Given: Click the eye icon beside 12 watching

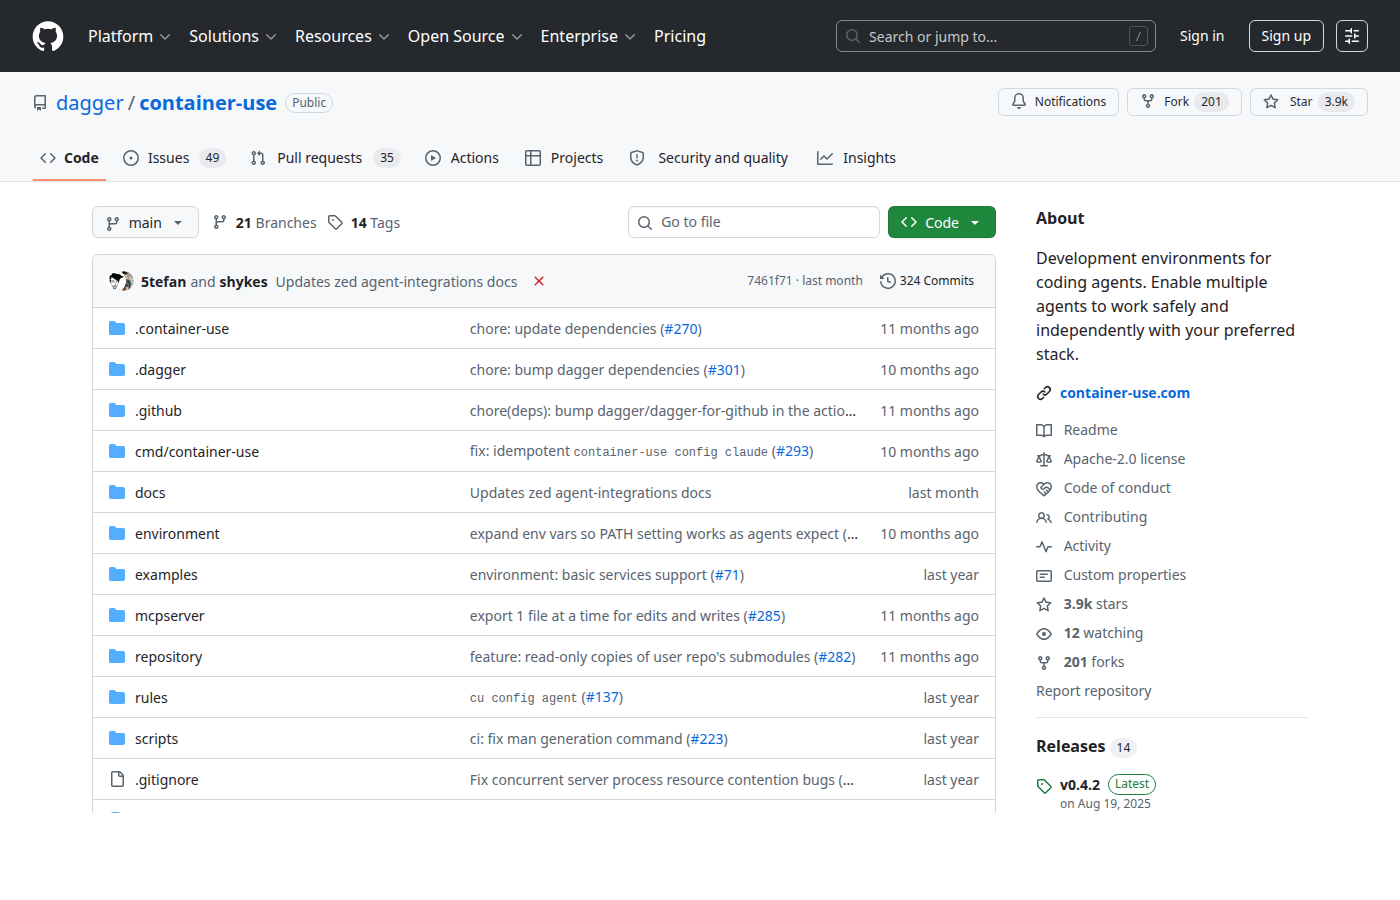Looking at the screenshot, I should (1044, 633).
